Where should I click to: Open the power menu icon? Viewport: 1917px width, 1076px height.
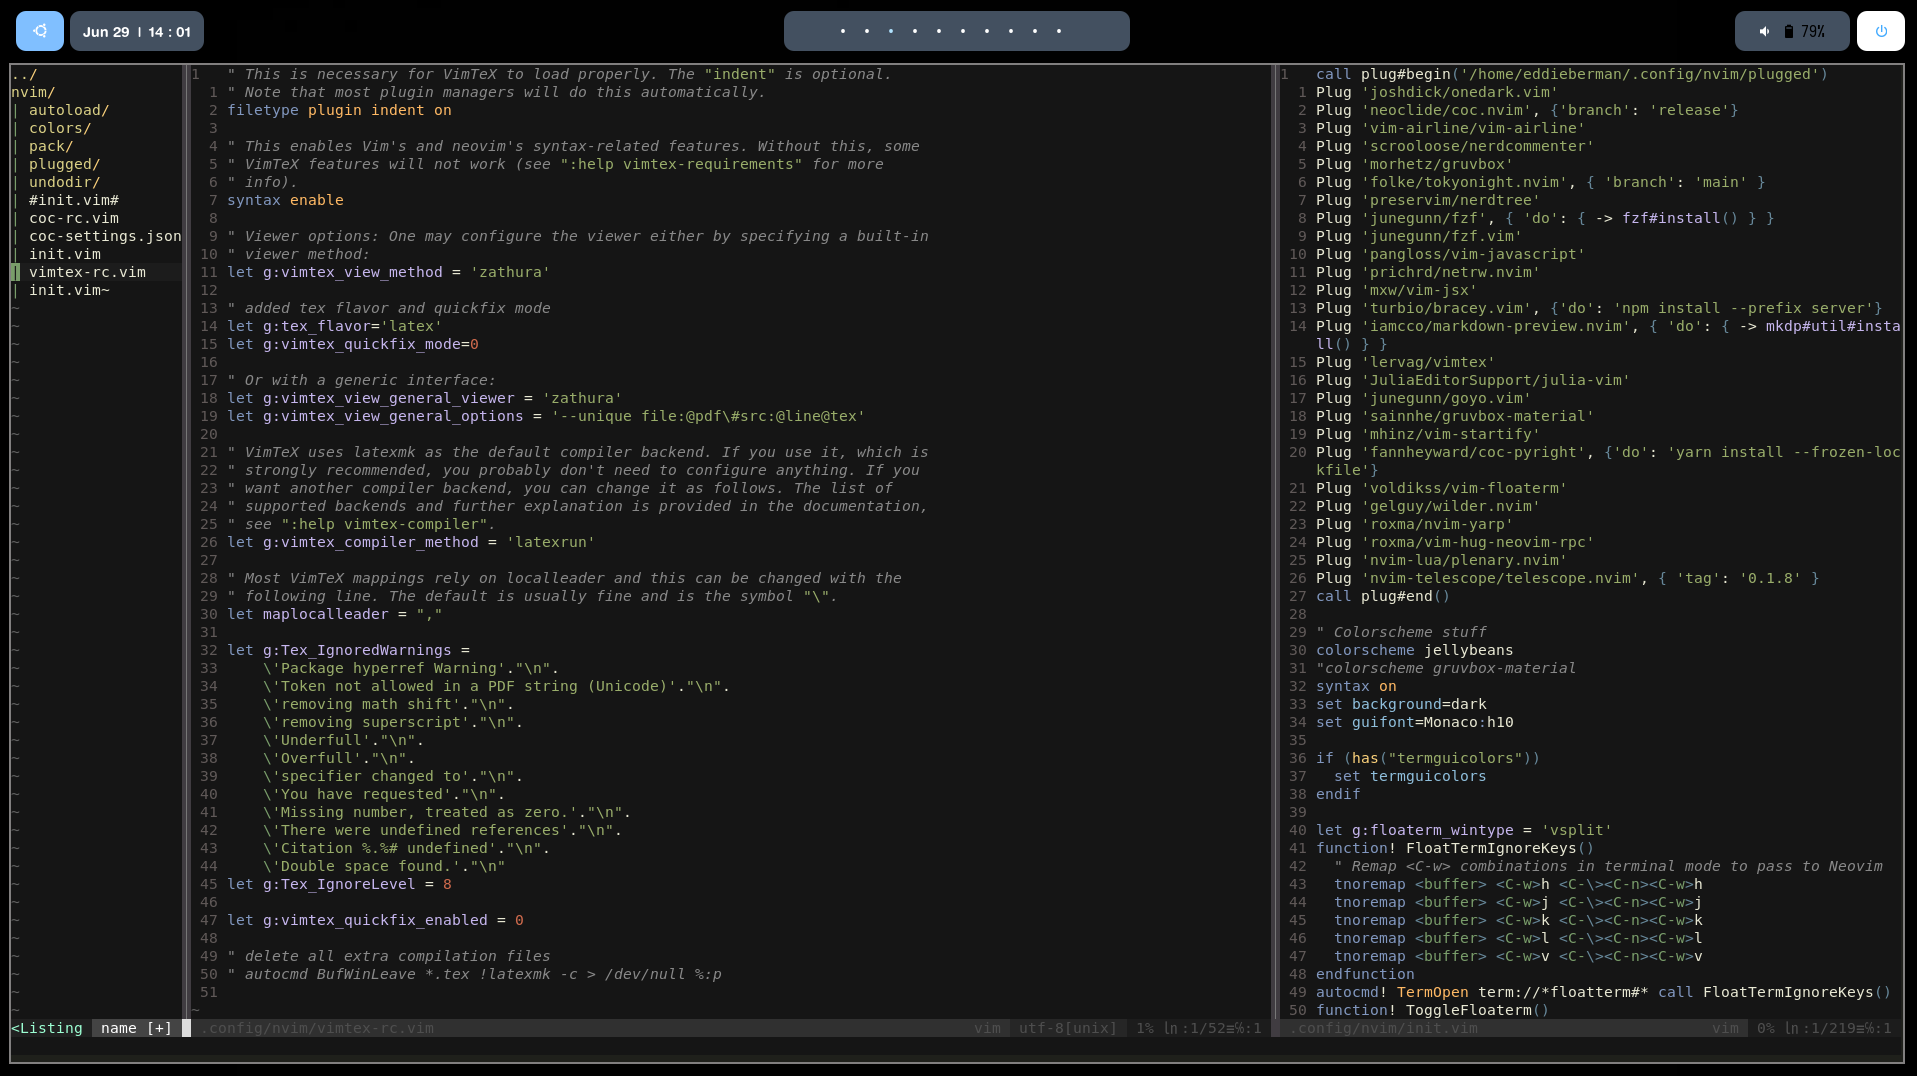1881,31
